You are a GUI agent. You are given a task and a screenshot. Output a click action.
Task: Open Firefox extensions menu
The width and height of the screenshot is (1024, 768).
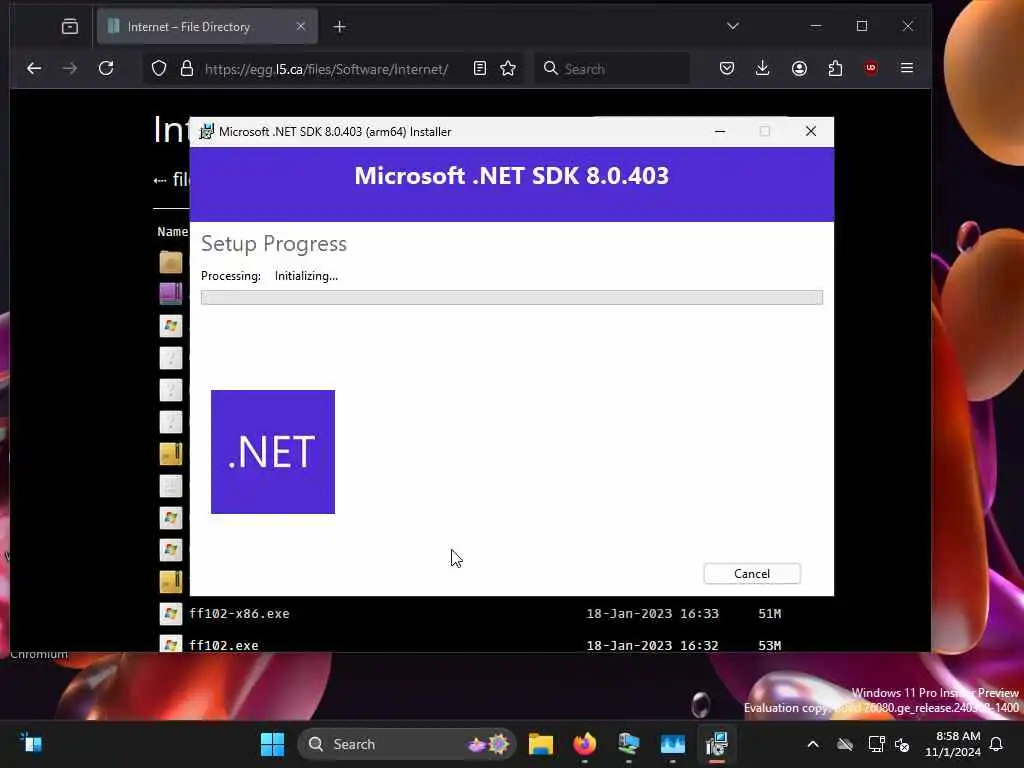pyautogui.click(x=835, y=69)
